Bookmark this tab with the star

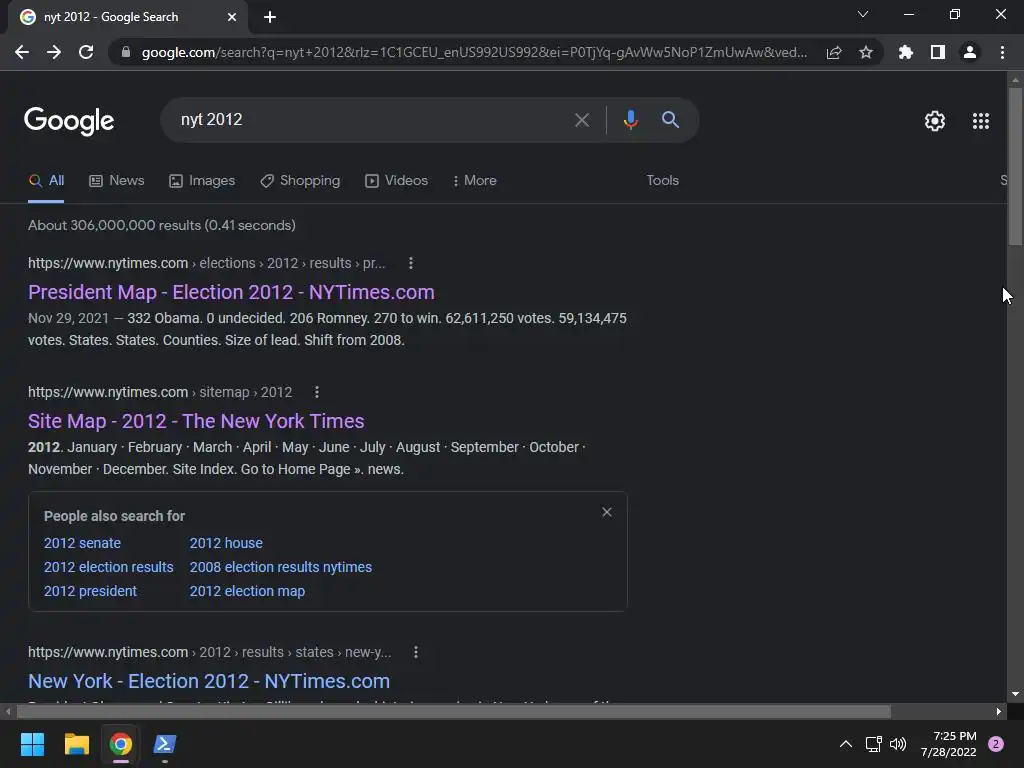866,52
